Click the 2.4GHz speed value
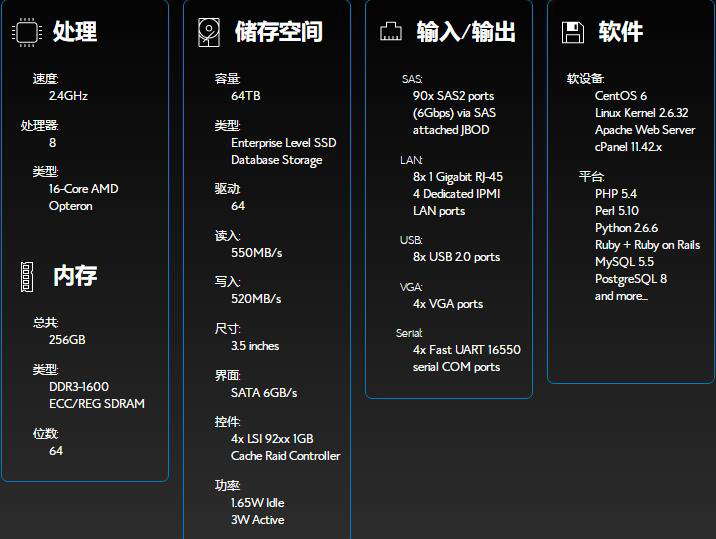Image resolution: width=716 pixels, height=539 pixels. pyautogui.click(x=68, y=96)
